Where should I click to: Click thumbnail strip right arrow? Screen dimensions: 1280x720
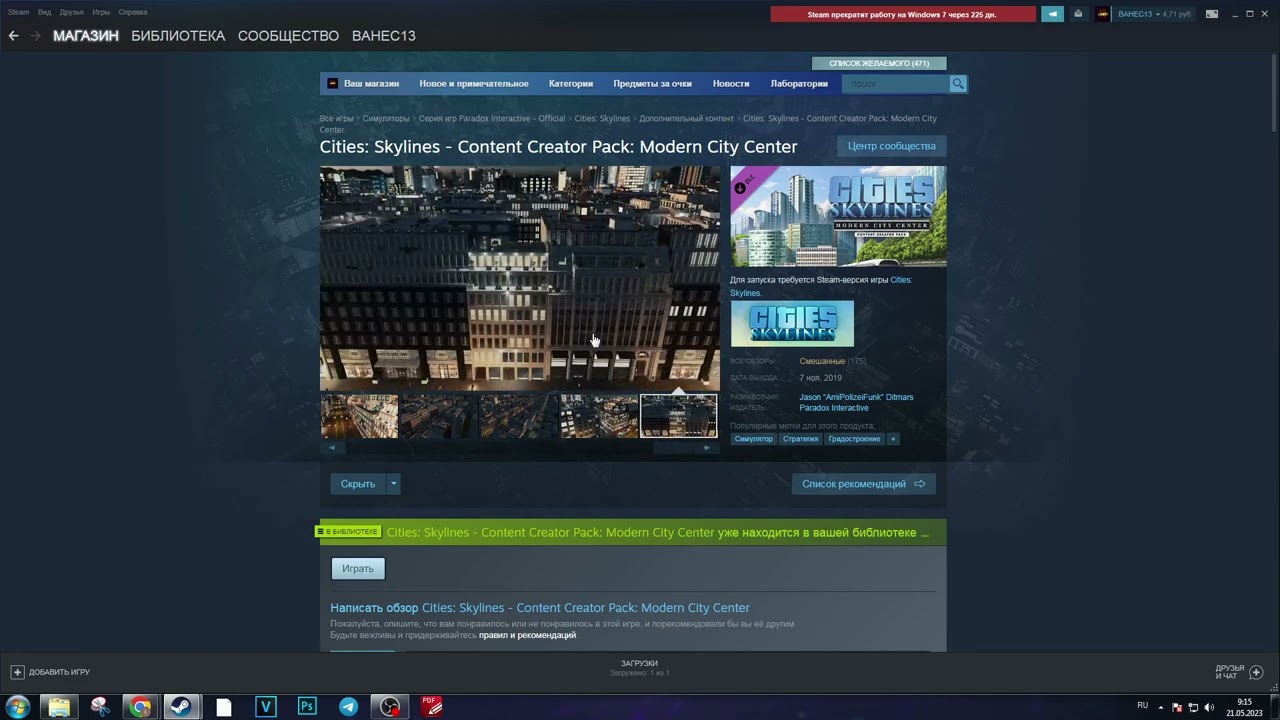pyautogui.click(x=707, y=448)
